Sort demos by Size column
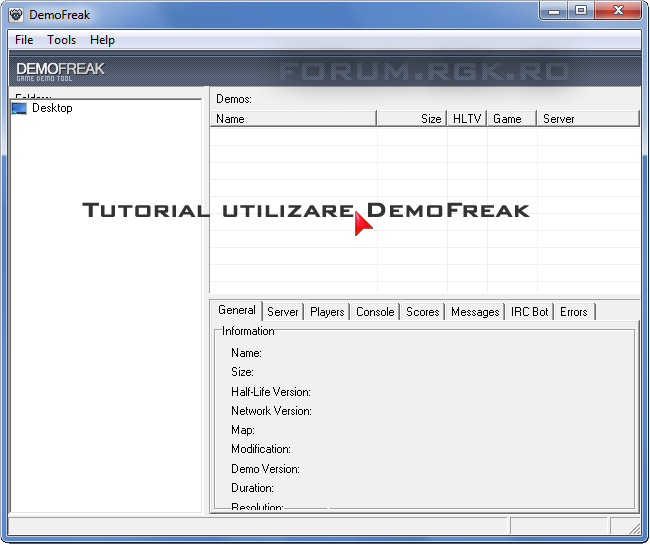The height and width of the screenshot is (545, 650). pos(412,119)
